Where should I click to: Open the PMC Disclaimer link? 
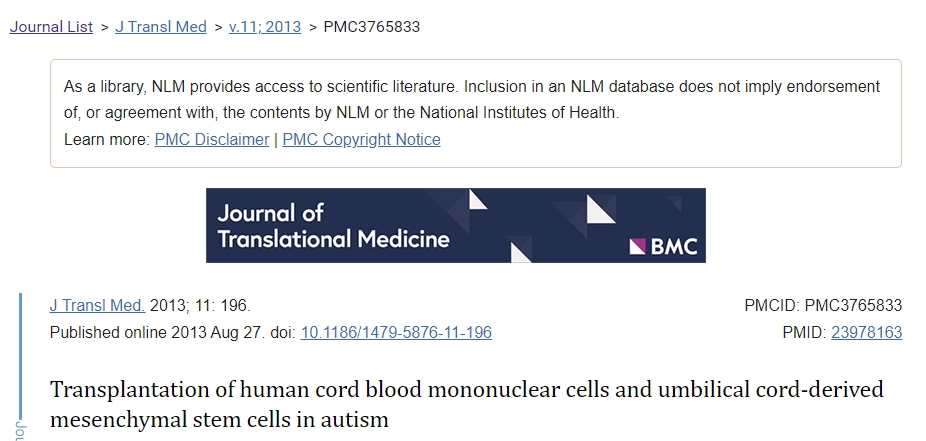click(x=211, y=140)
